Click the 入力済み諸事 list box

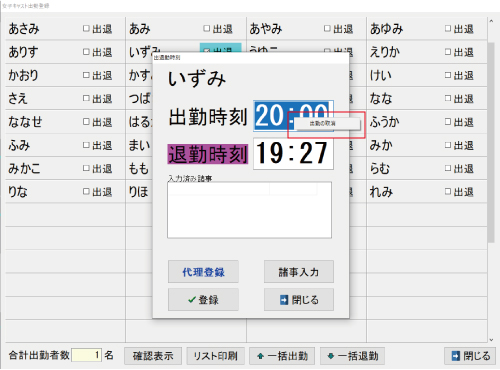tap(249, 210)
